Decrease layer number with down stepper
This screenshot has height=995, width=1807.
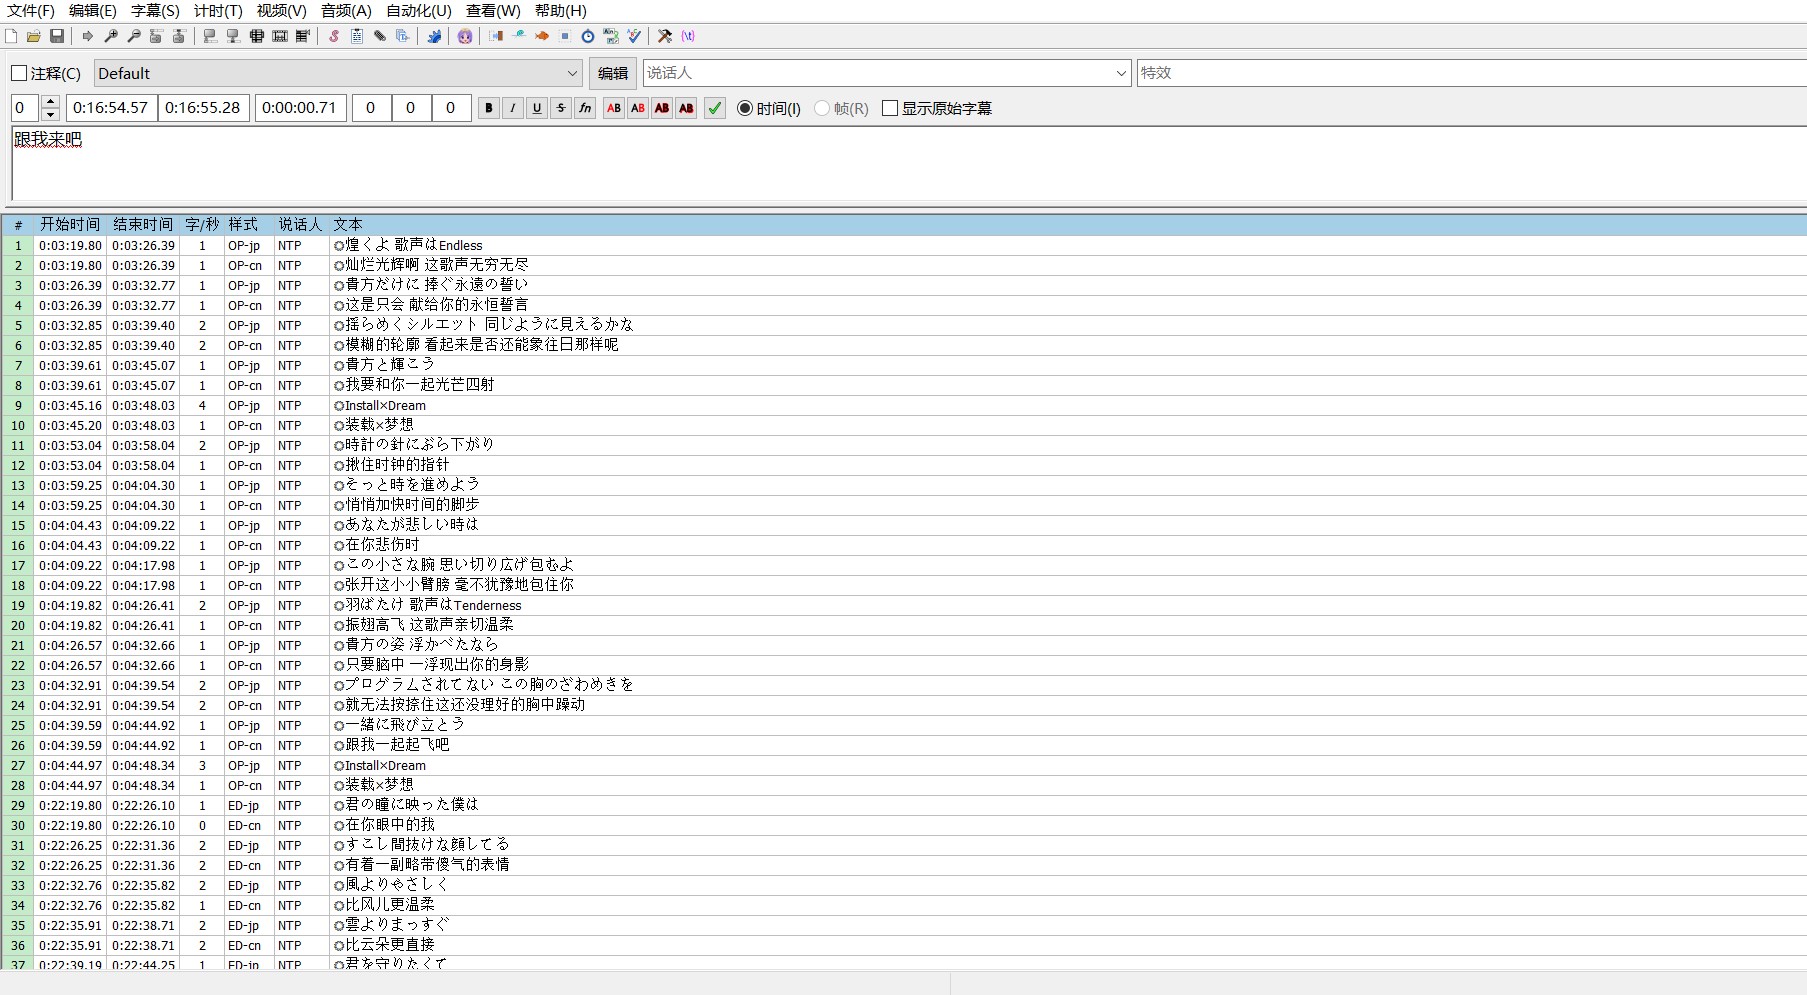pyautogui.click(x=51, y=114)
